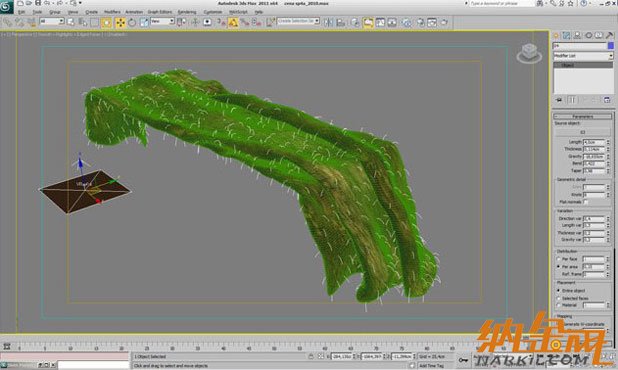Click the Length value field
Image resolution: width=618 pixels, height=370 pixels.
point(594,142)
